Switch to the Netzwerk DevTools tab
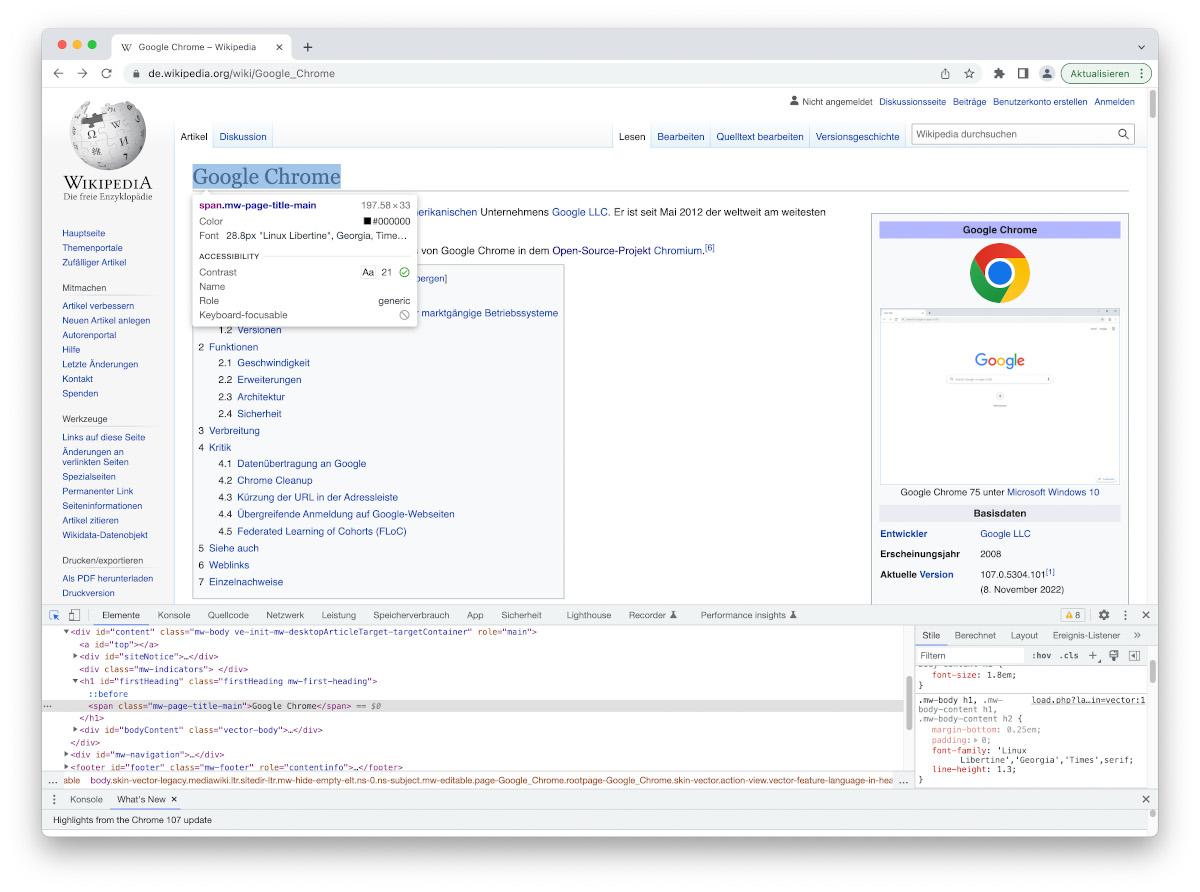This screenshot has height=892, width=1200. click(x=285, y=615)
